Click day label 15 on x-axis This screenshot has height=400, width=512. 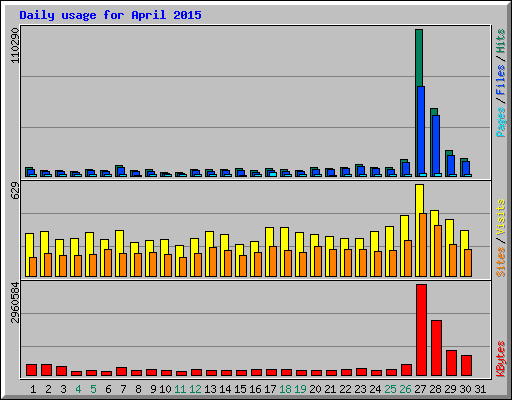(x=240, y=389)
